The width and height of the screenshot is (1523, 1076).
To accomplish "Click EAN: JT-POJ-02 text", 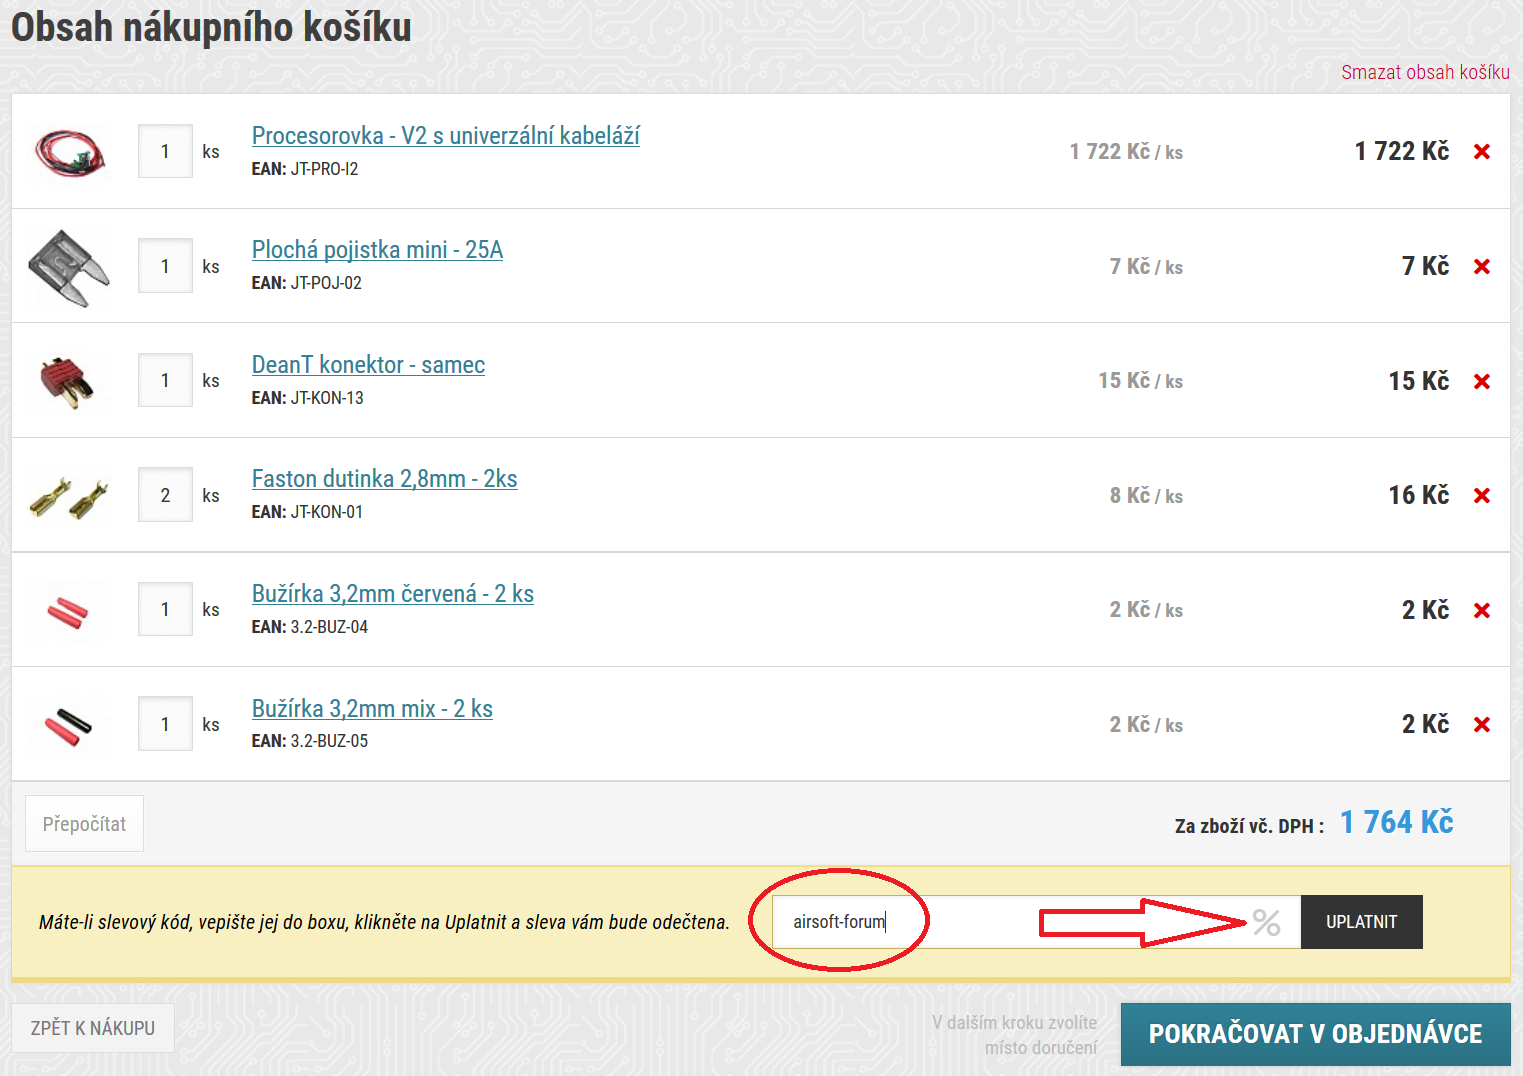I will tap(307, 283).
